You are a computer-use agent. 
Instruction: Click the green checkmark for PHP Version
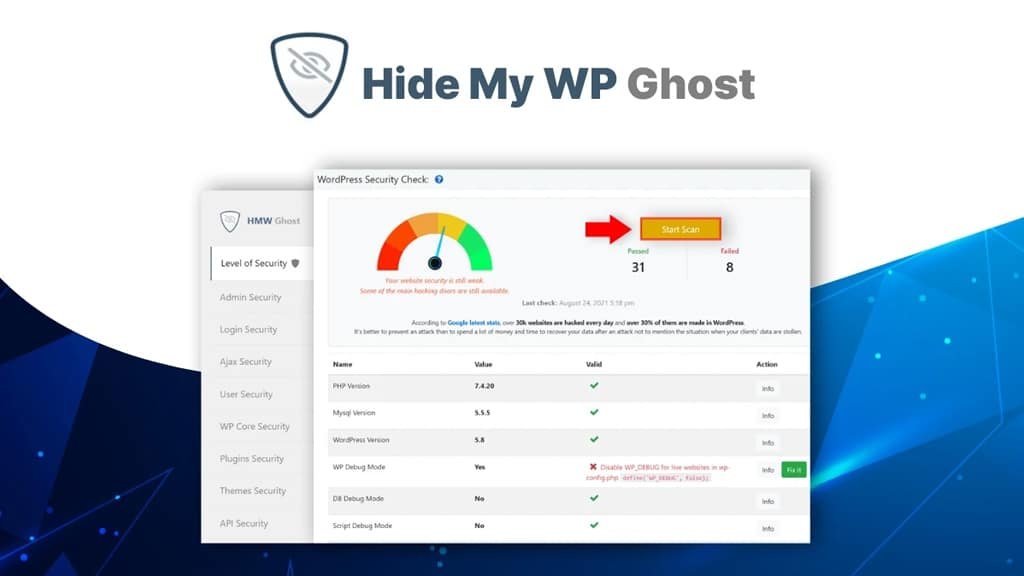[x=594, y=385]
